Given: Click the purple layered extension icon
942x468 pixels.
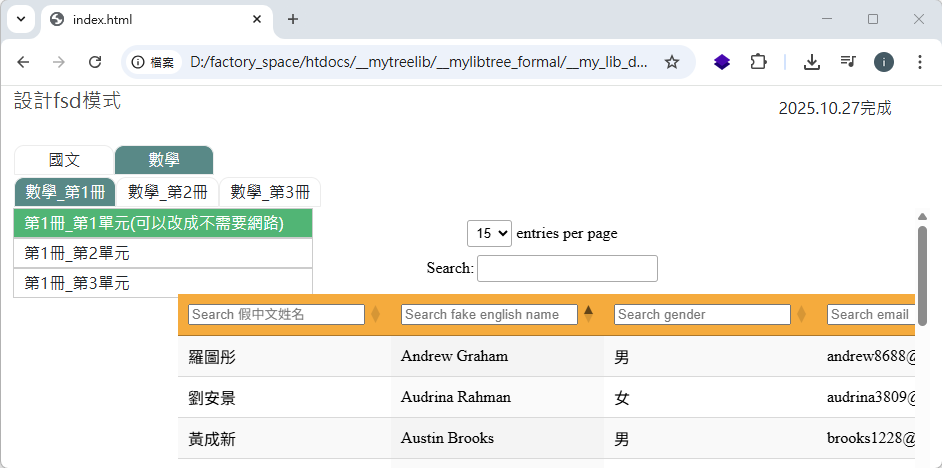Looking at the screenshot, I should pos(722,62).
